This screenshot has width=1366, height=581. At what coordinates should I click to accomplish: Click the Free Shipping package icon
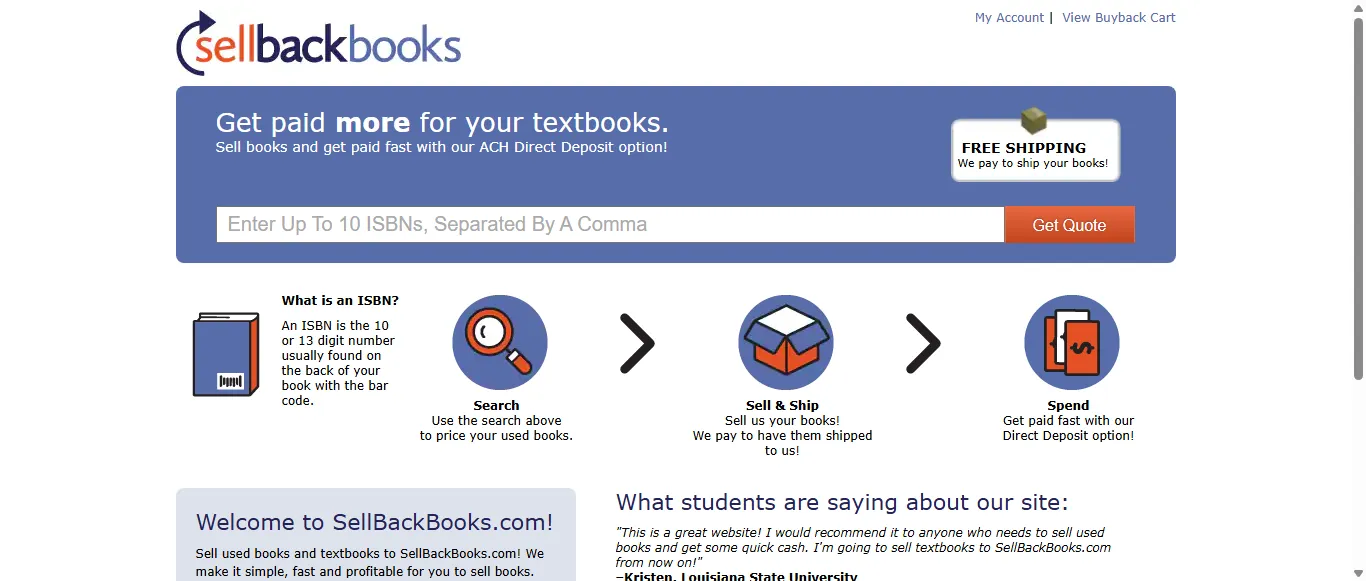tap(1034, 120)
